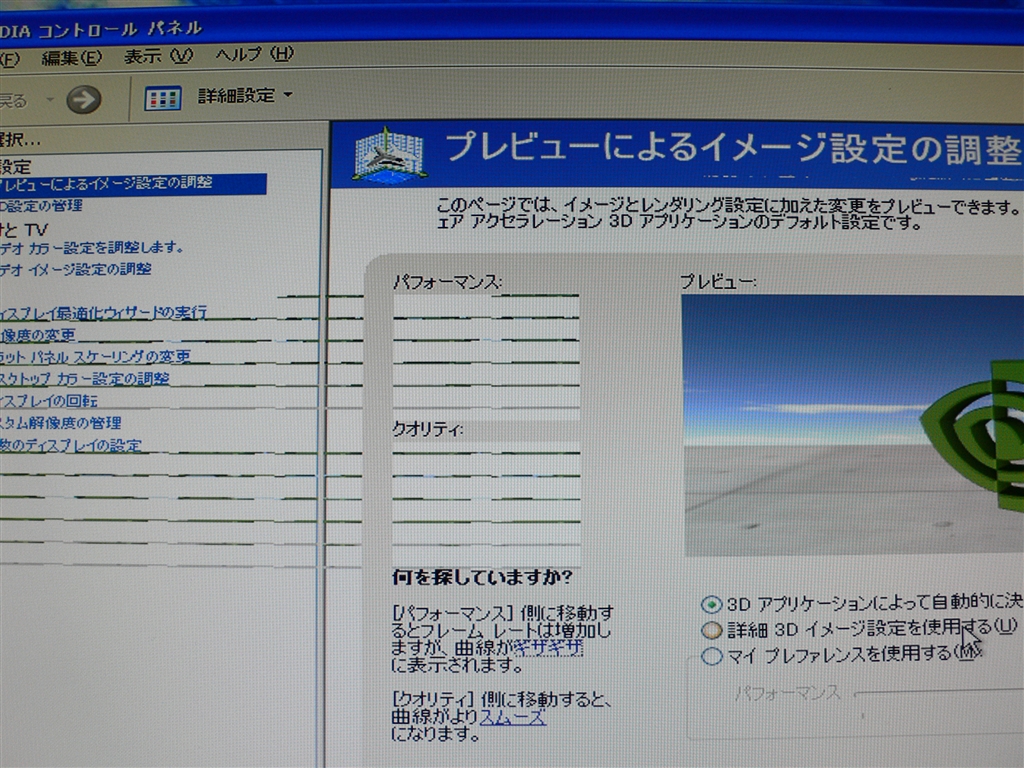Open the 表示(V) menu
This screenshot has width=1024, height=768.
(x=158, y=56)
